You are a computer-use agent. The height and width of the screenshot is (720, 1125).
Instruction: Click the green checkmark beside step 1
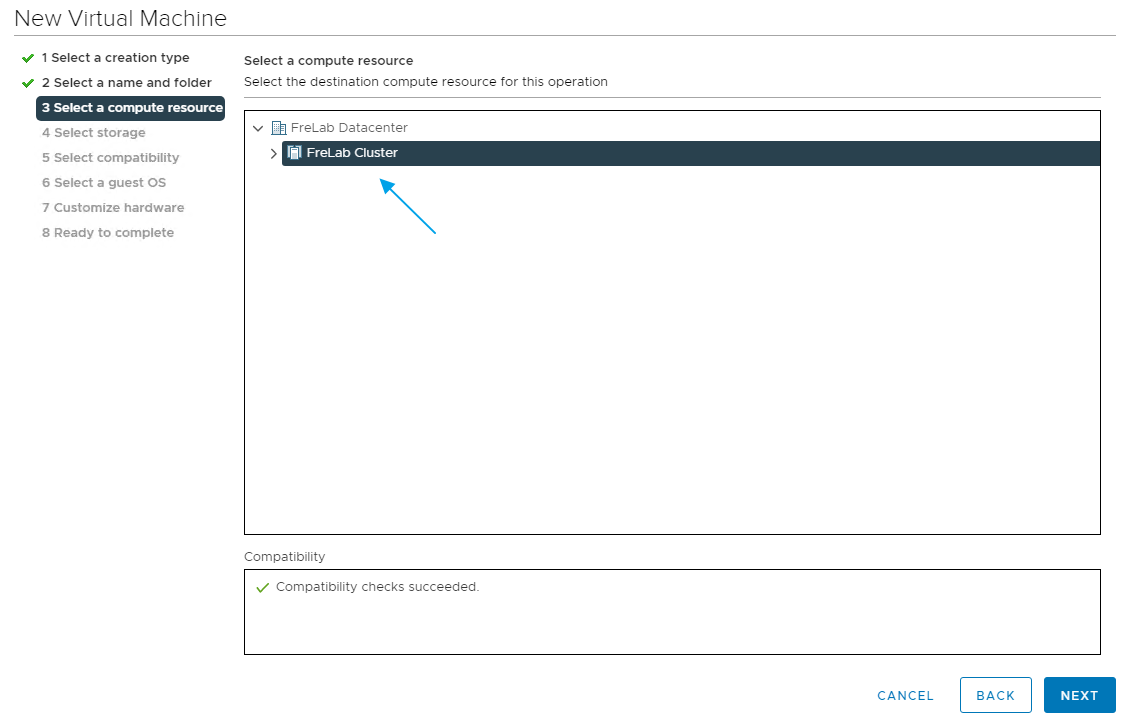coord(28,58)
